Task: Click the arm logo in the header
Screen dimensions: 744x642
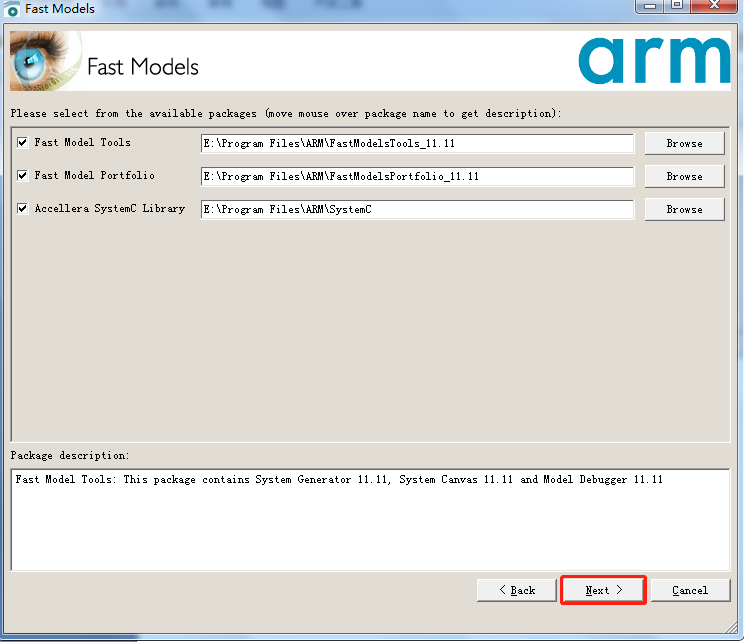Action: coord(654,61)
